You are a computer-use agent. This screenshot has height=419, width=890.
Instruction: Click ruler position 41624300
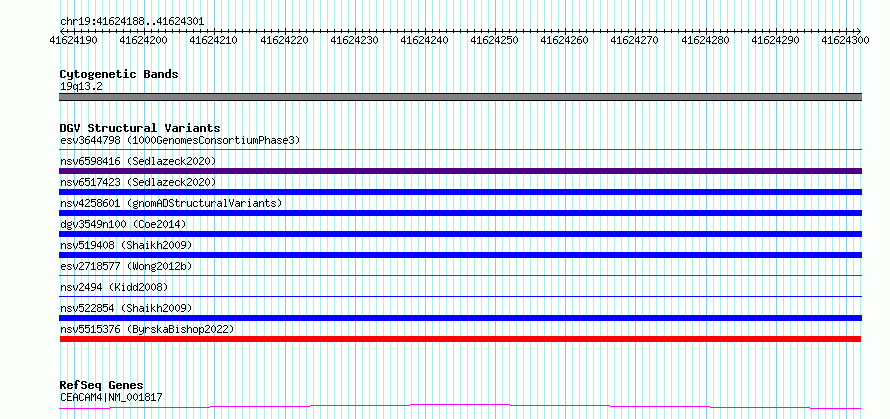[x=845, y=40]
